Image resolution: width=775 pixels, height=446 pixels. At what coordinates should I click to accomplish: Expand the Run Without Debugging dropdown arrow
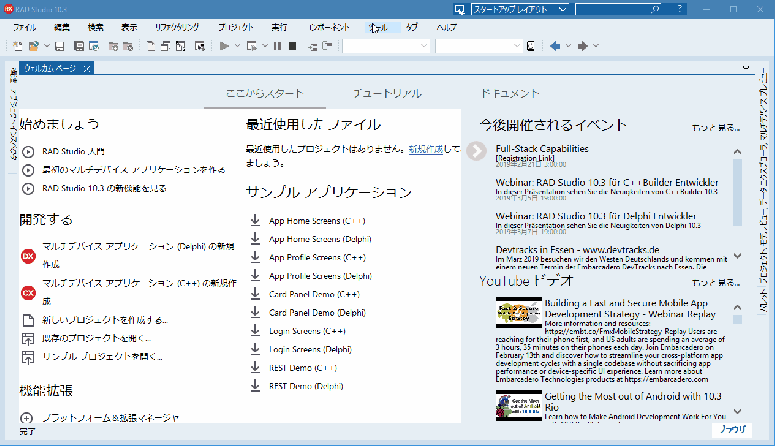(265, 46)
